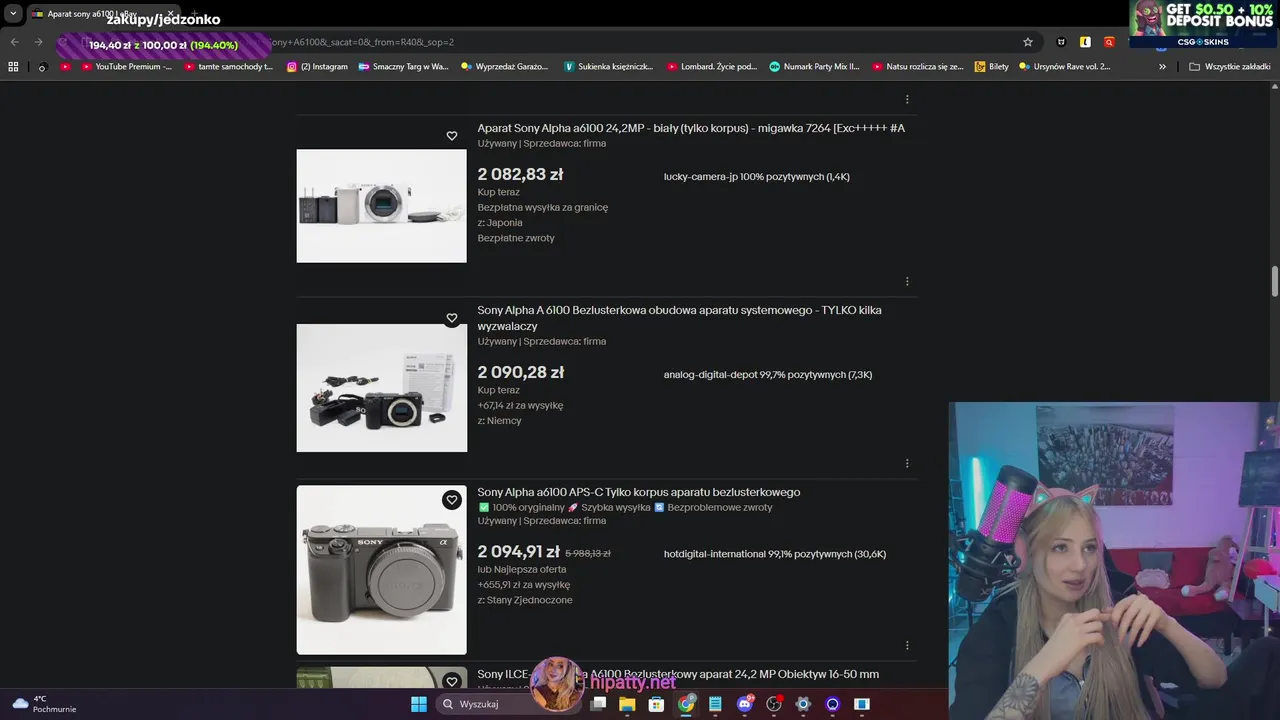
Task: Add Bezlusterkowa obudowa listing to watchlist heart
Action: 452,318
